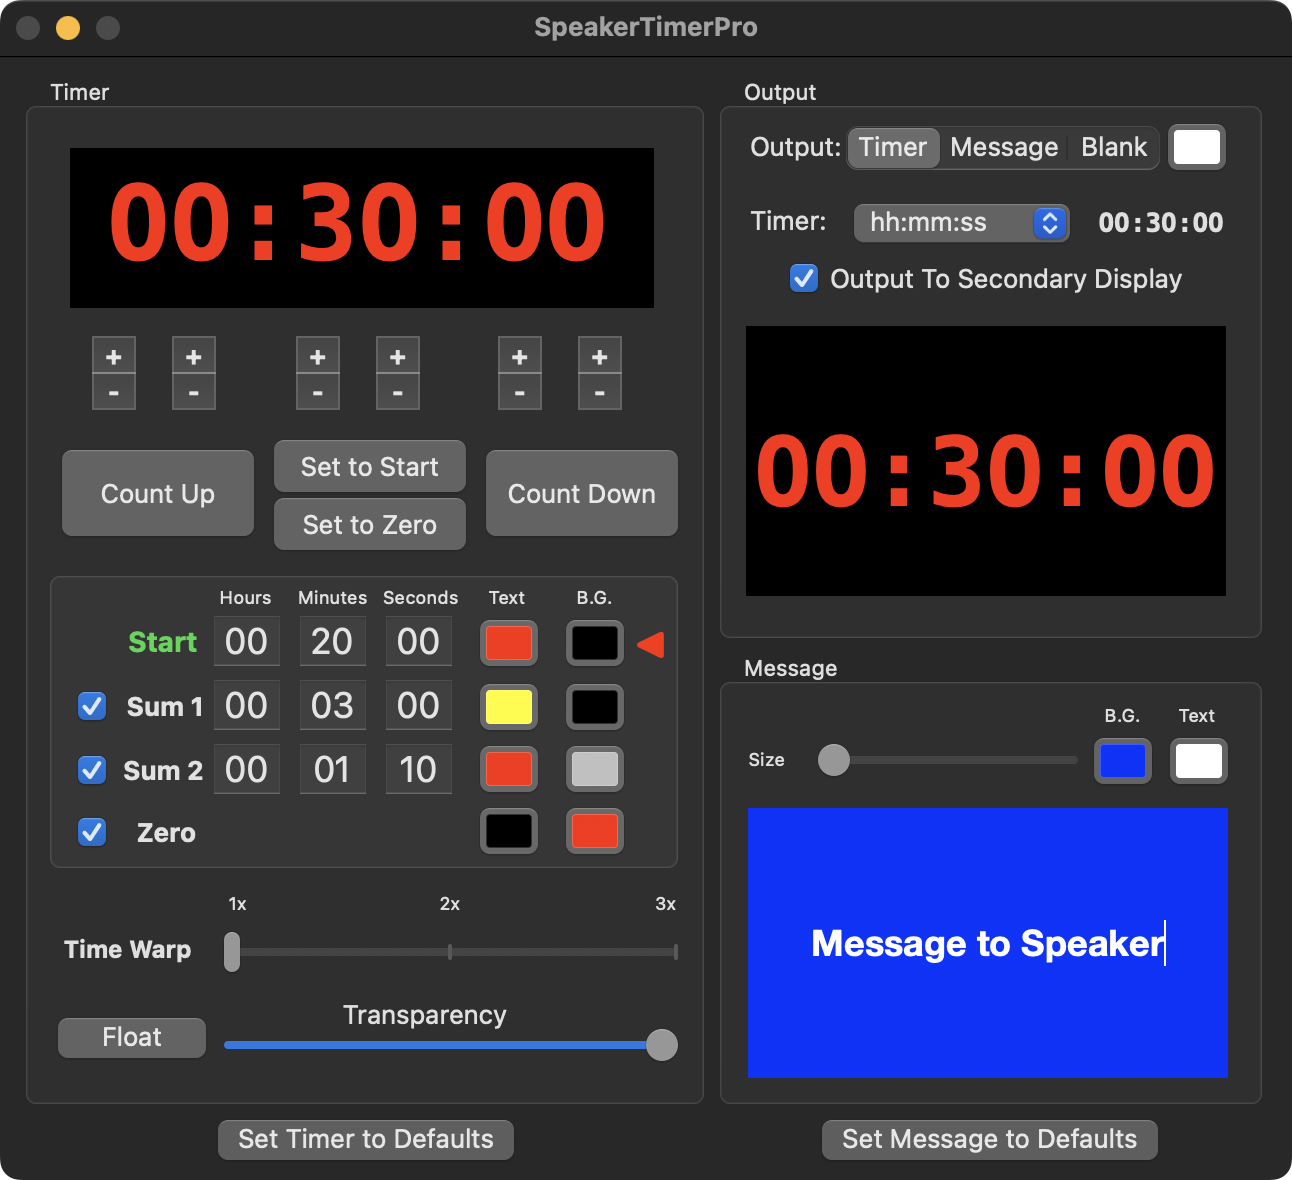This screenshot has width=1292, height=1180.
Task: Disable Output To Secondary Display checkbox
Action: [x=804, y=278]
